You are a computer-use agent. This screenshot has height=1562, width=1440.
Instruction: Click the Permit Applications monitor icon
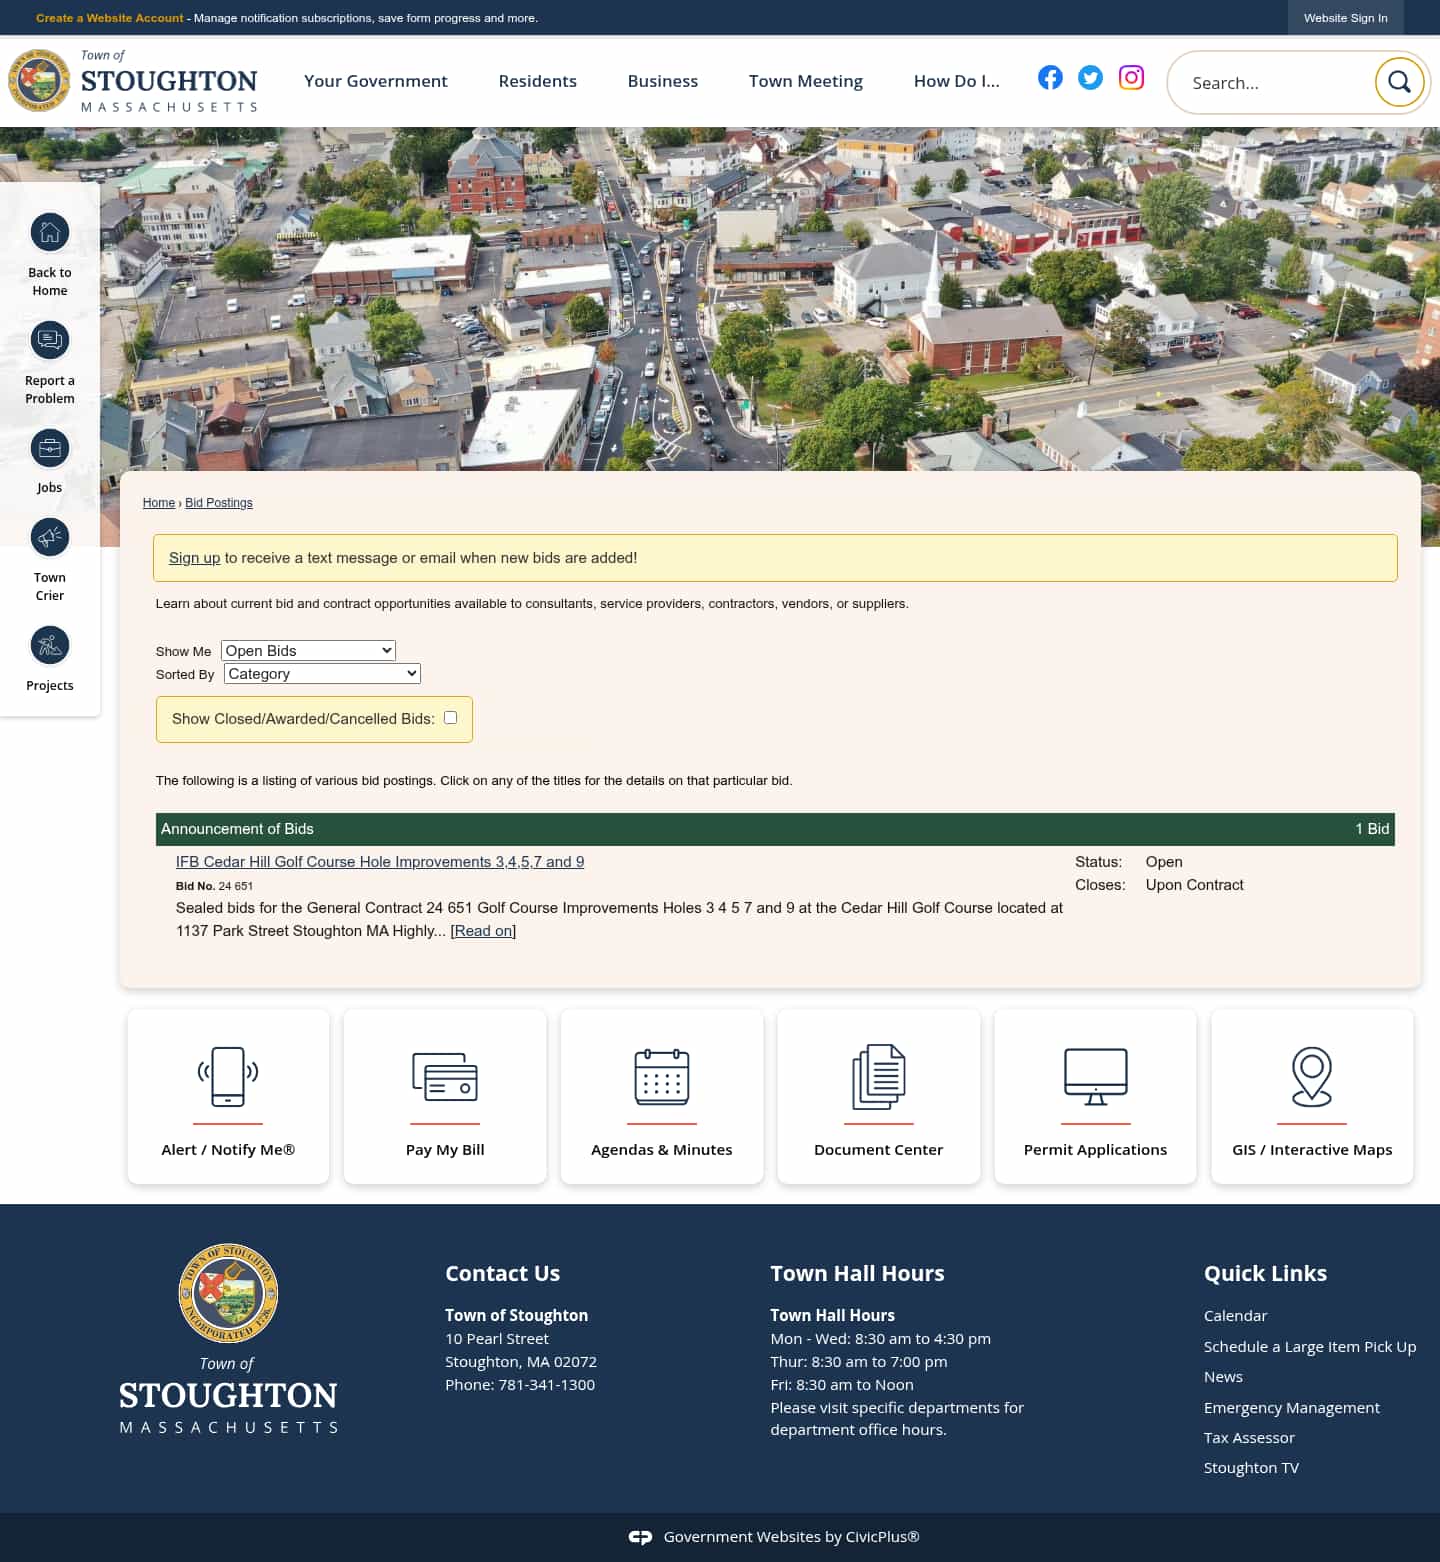pyautogui.click(x=1096, y=1077)
